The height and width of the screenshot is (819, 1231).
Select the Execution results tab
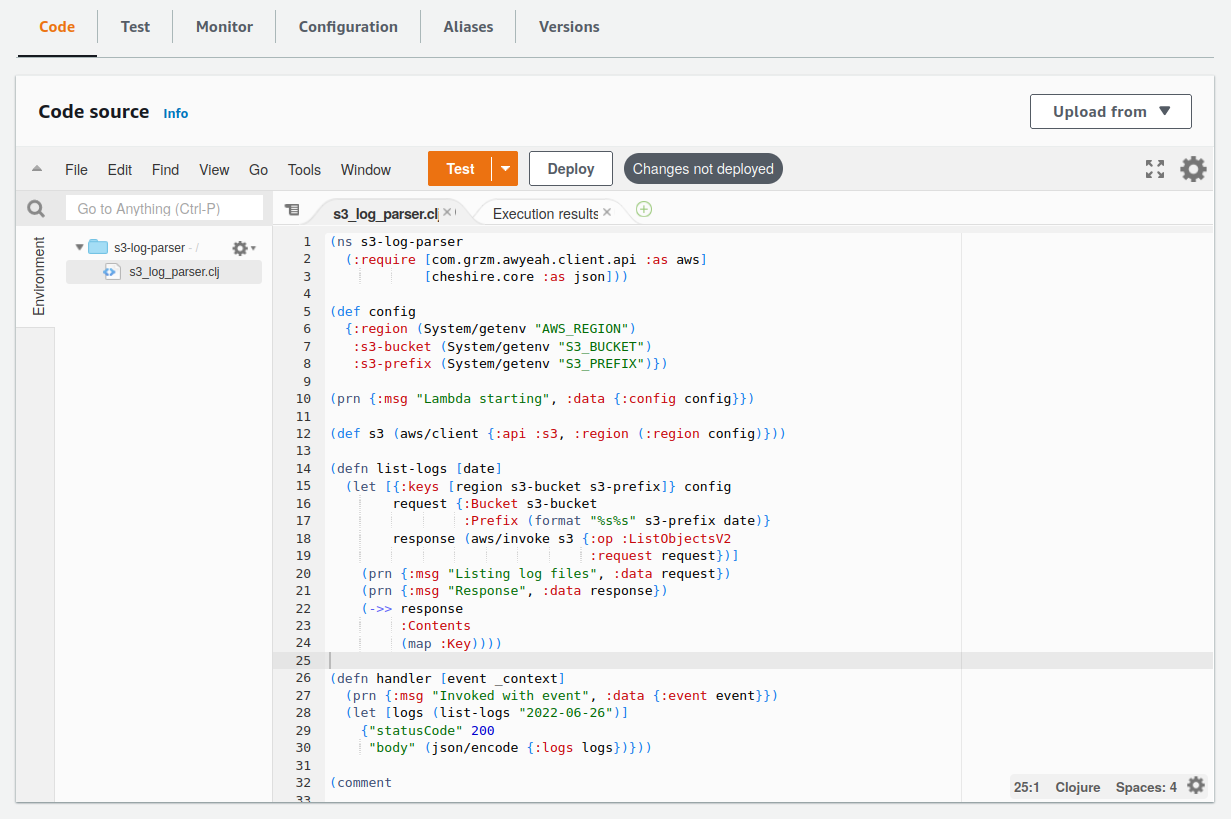click(x=545, y=213)
